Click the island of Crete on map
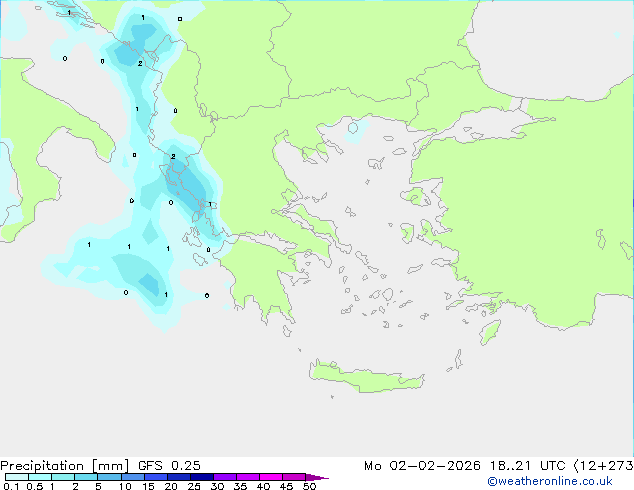 pos(366,378)
